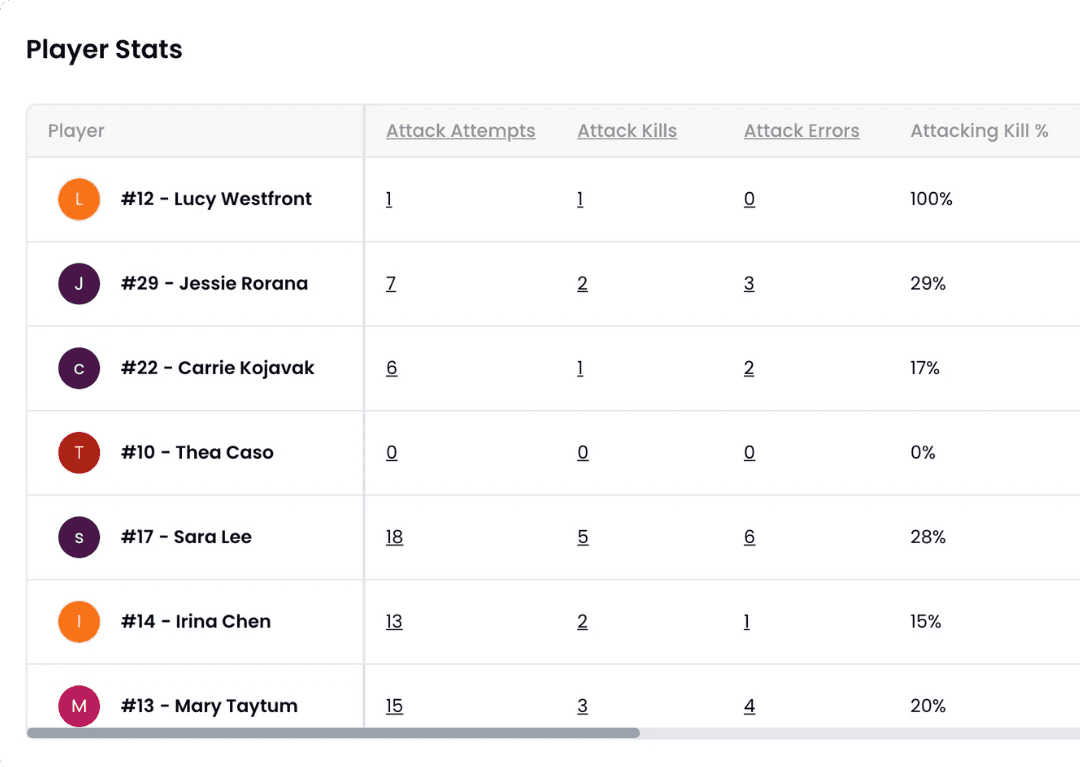
Task: Click Sara Lee's avatar icon
Action: [x=79, y=537]
